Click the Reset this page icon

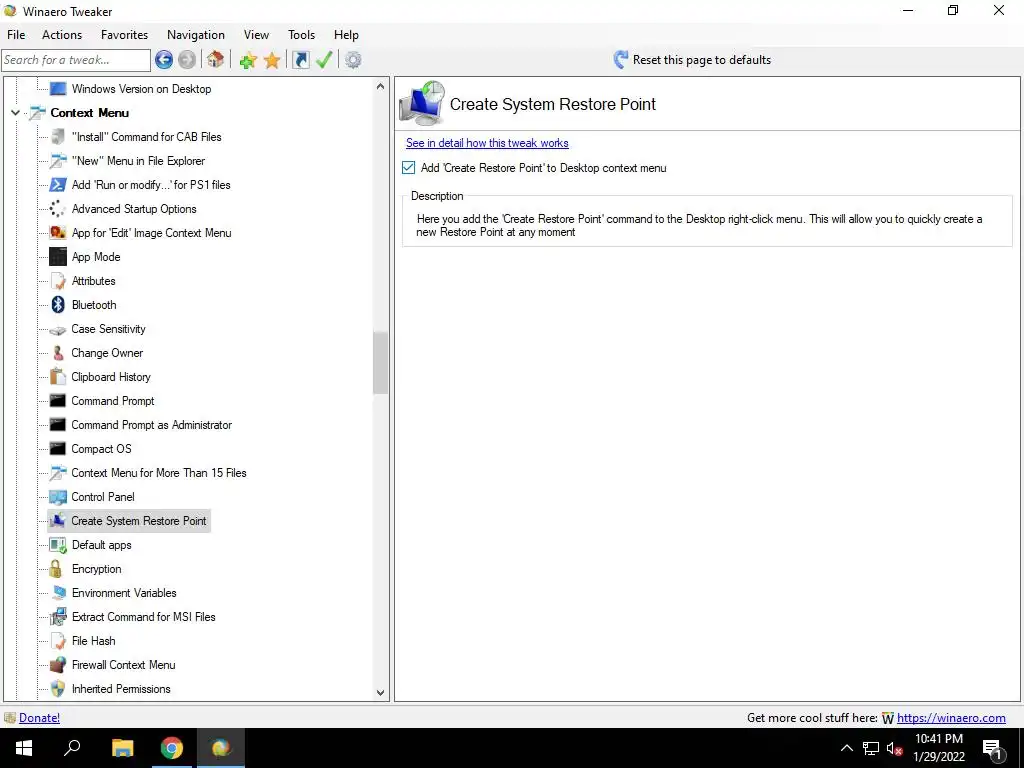(x=620, y=59)
